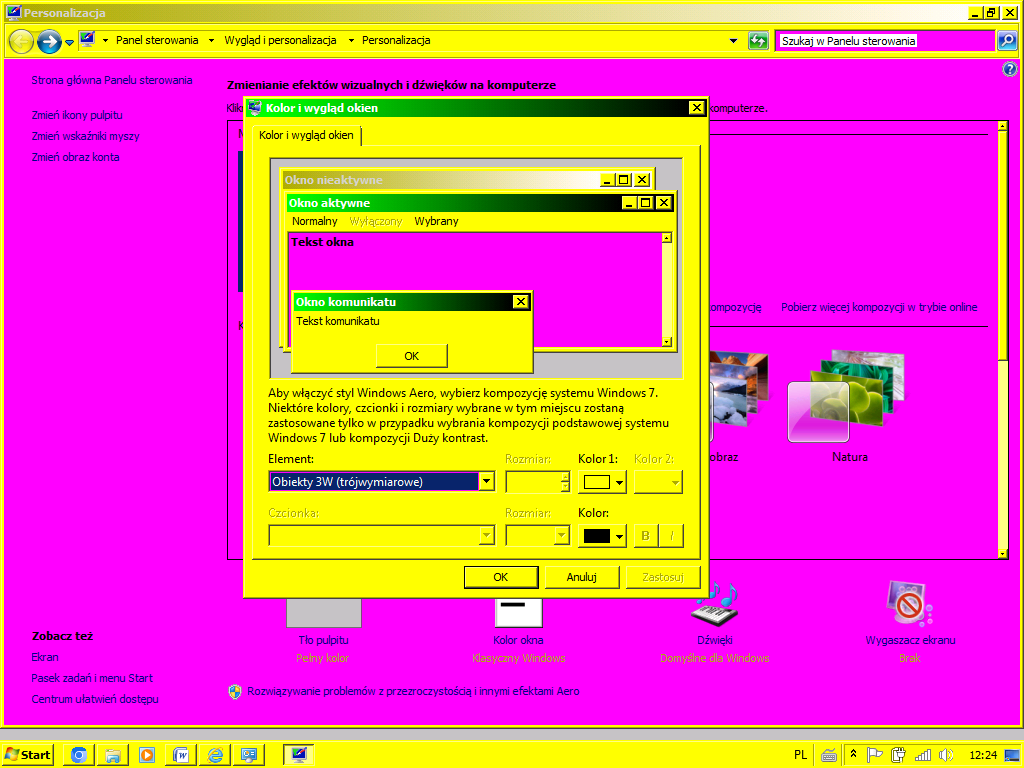Click PL language indicator
Screen dimensions: 1024x768
pos(800,755)
